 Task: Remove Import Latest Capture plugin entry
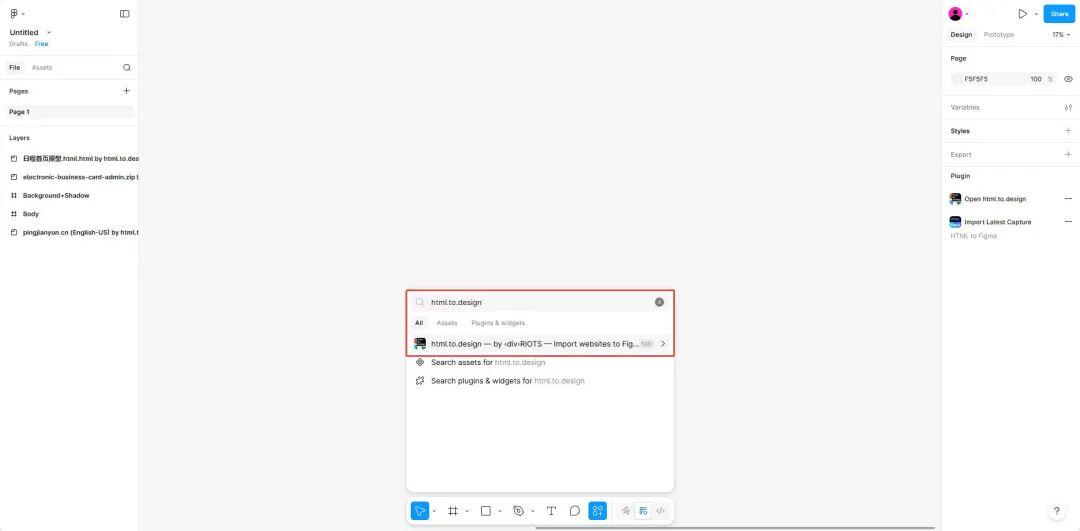1068,222
